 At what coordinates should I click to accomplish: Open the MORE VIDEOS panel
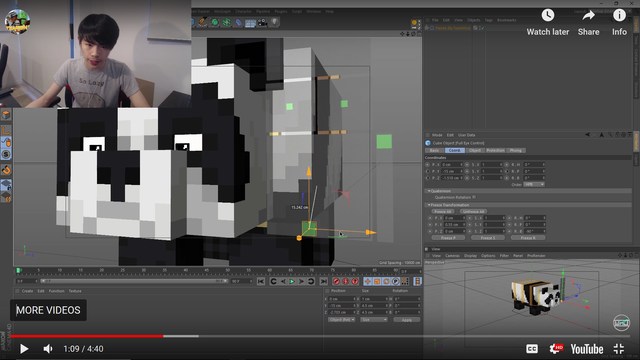(48, 310)
